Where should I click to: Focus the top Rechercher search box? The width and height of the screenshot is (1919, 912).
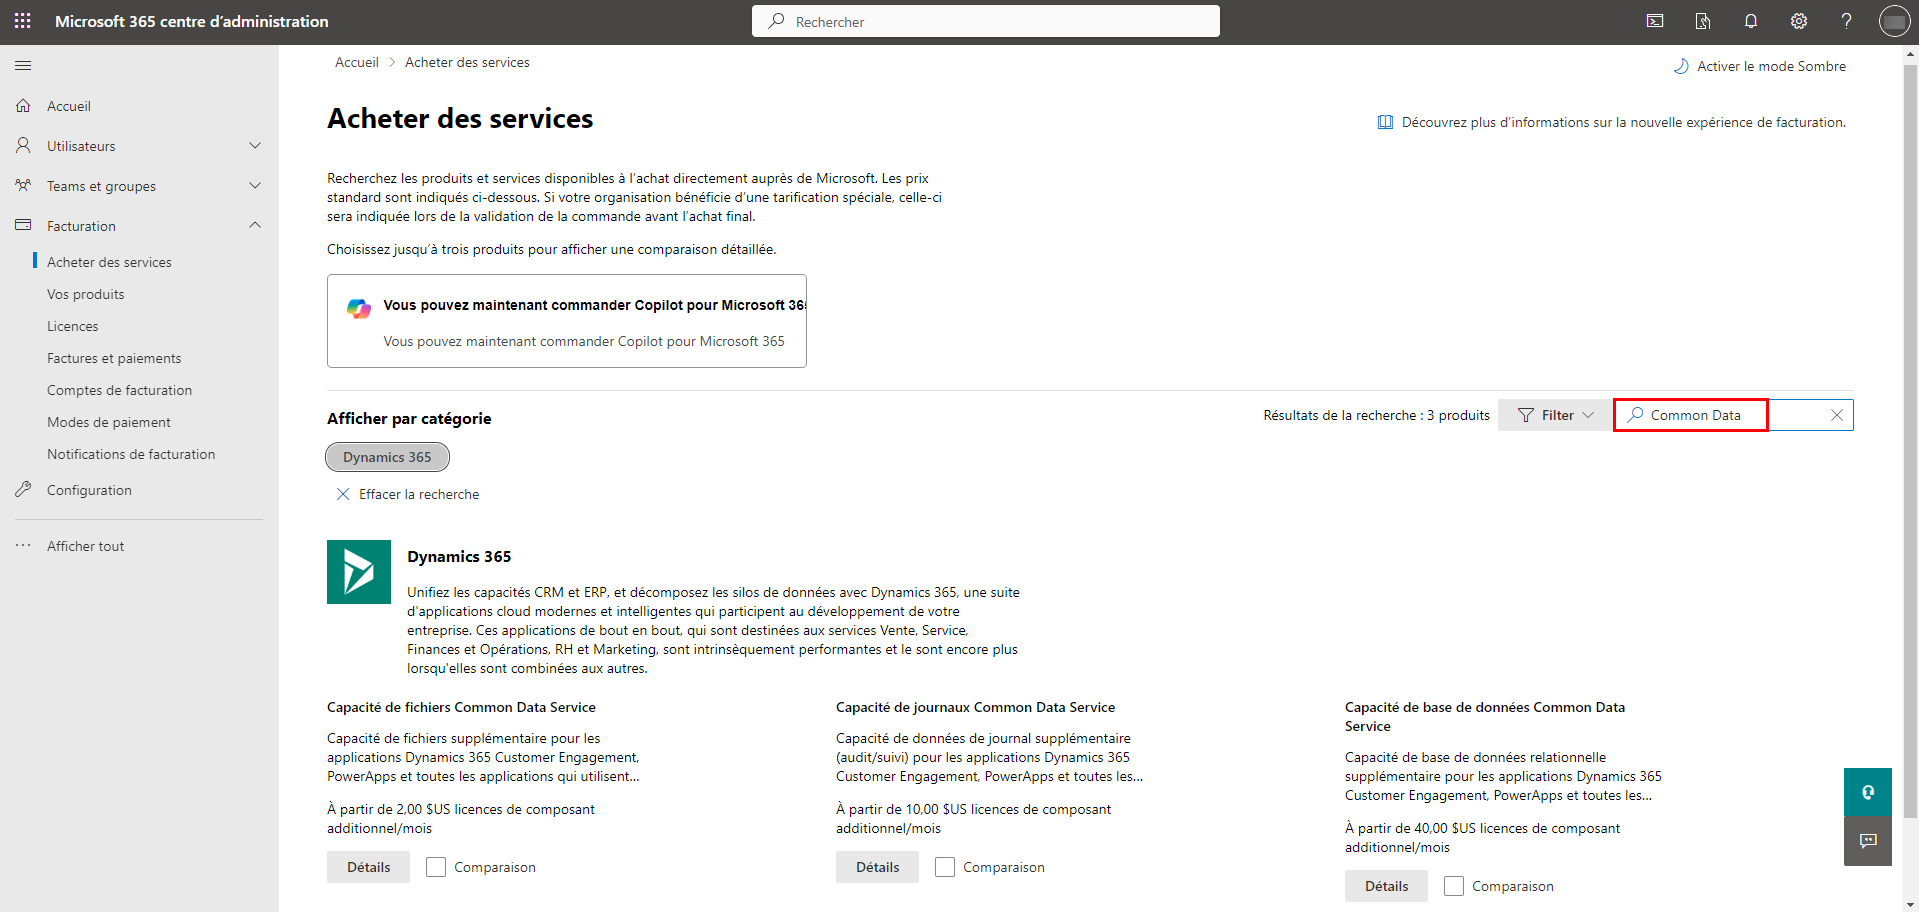tap(985, 21)
